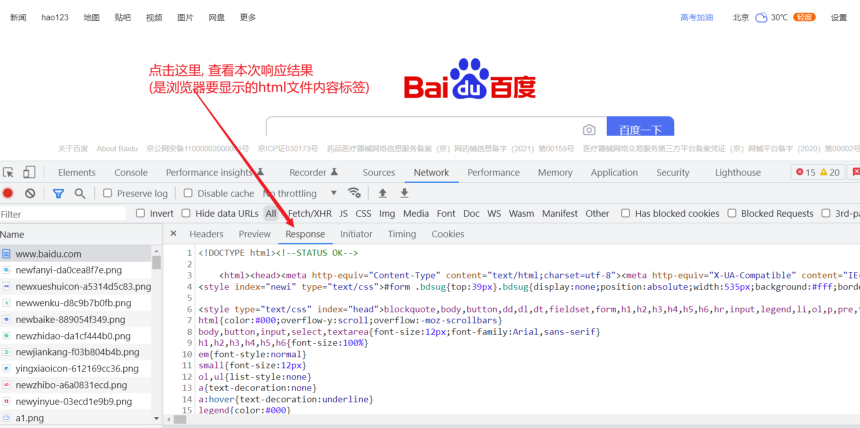The width and height of the screenshot is (860, 428).
Task: Toggle Has blocked cookies checkbox
Action: coord(626,213)
